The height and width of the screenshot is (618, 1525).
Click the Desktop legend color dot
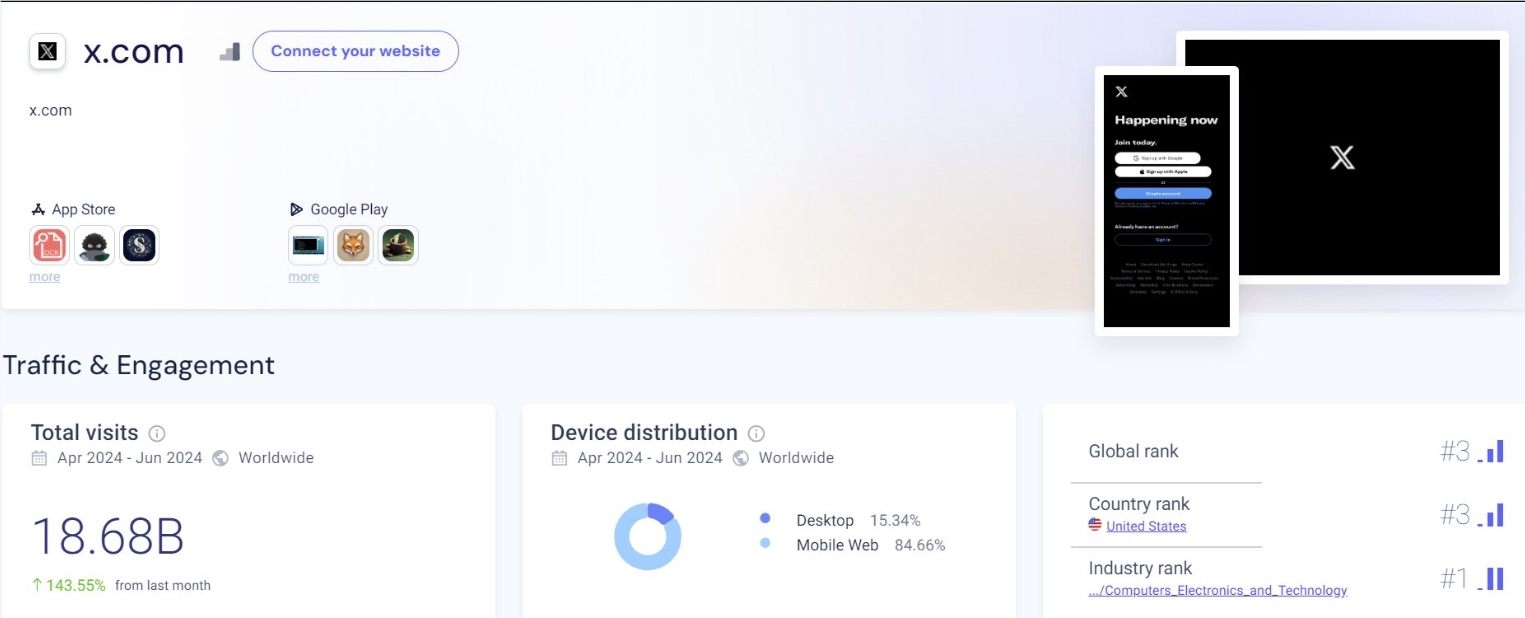click(765, 519)
